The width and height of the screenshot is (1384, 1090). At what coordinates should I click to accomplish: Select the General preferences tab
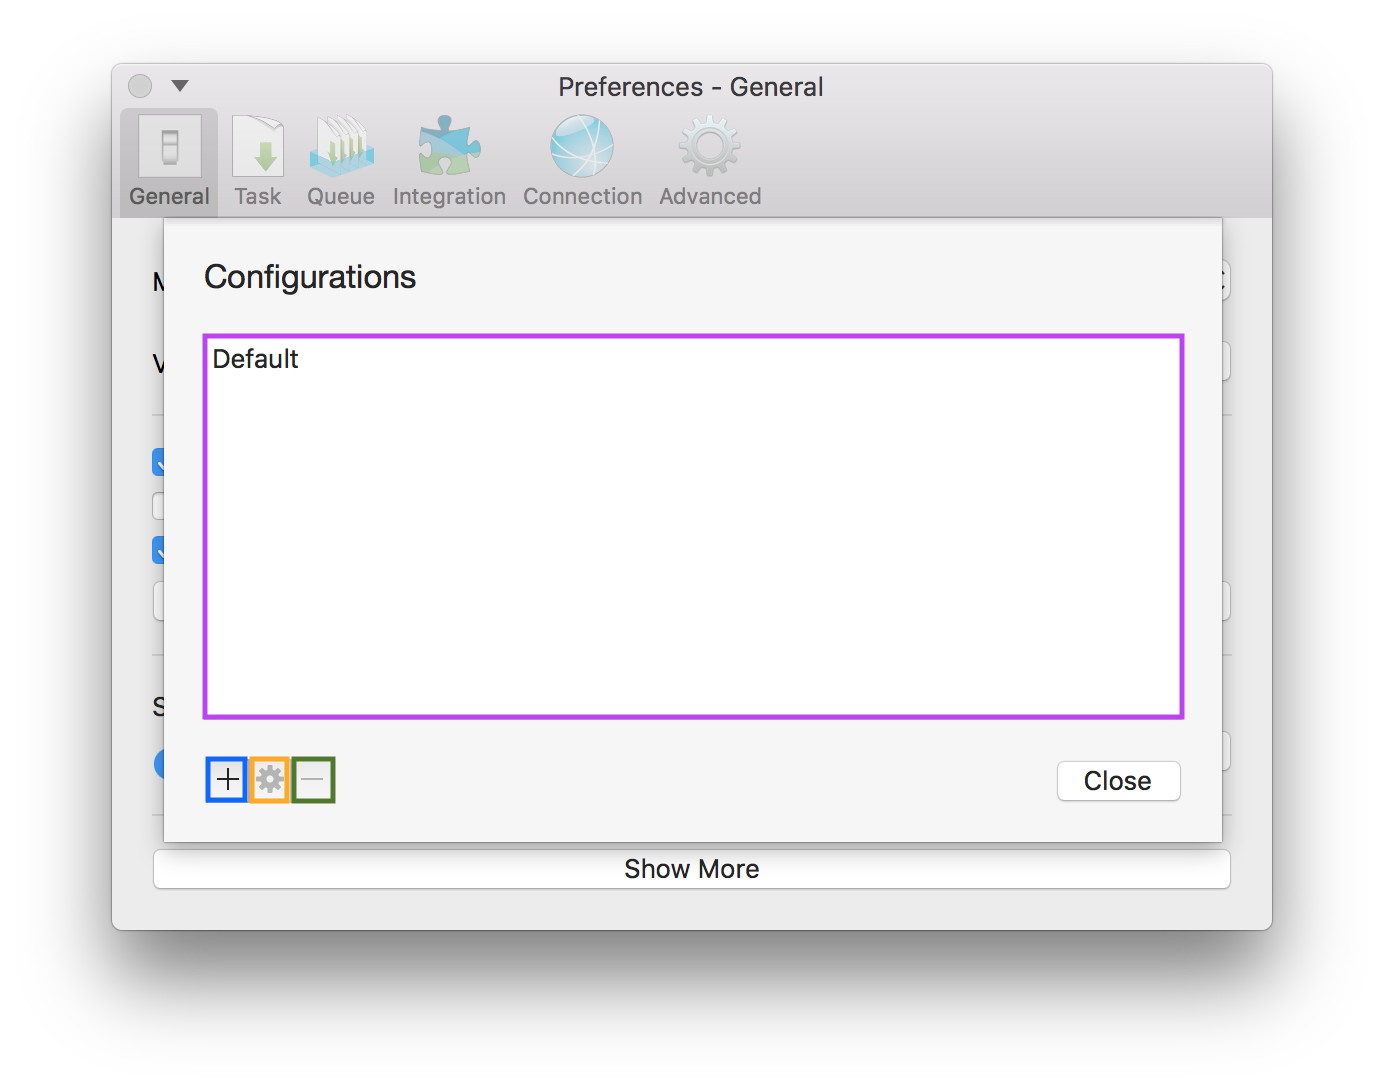(168, 160)
